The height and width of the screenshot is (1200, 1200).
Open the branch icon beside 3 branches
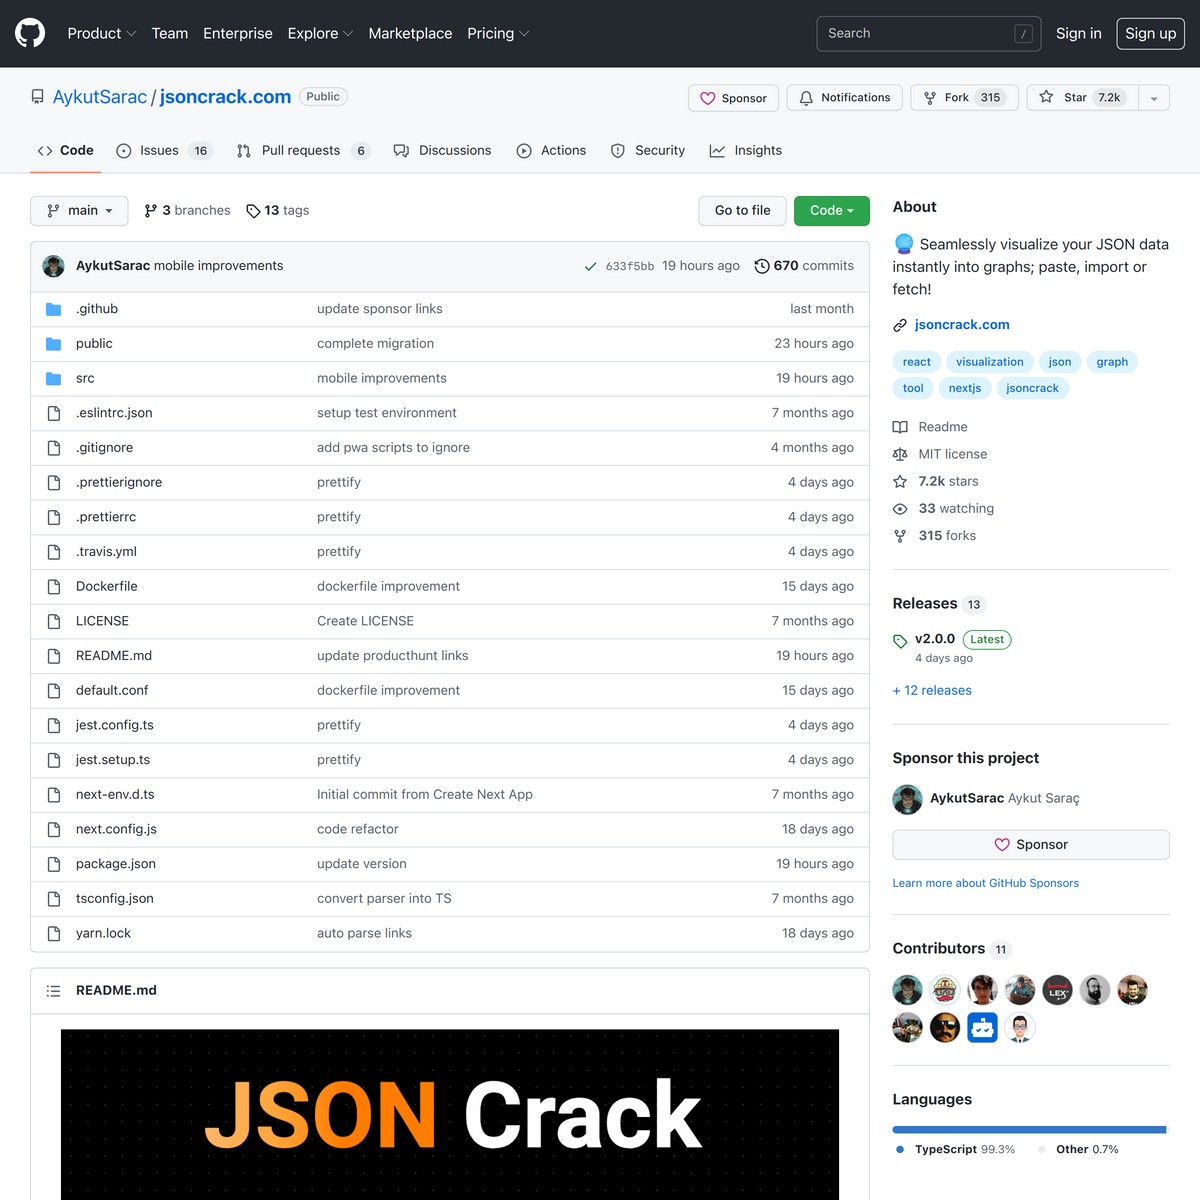pos(151,211)
